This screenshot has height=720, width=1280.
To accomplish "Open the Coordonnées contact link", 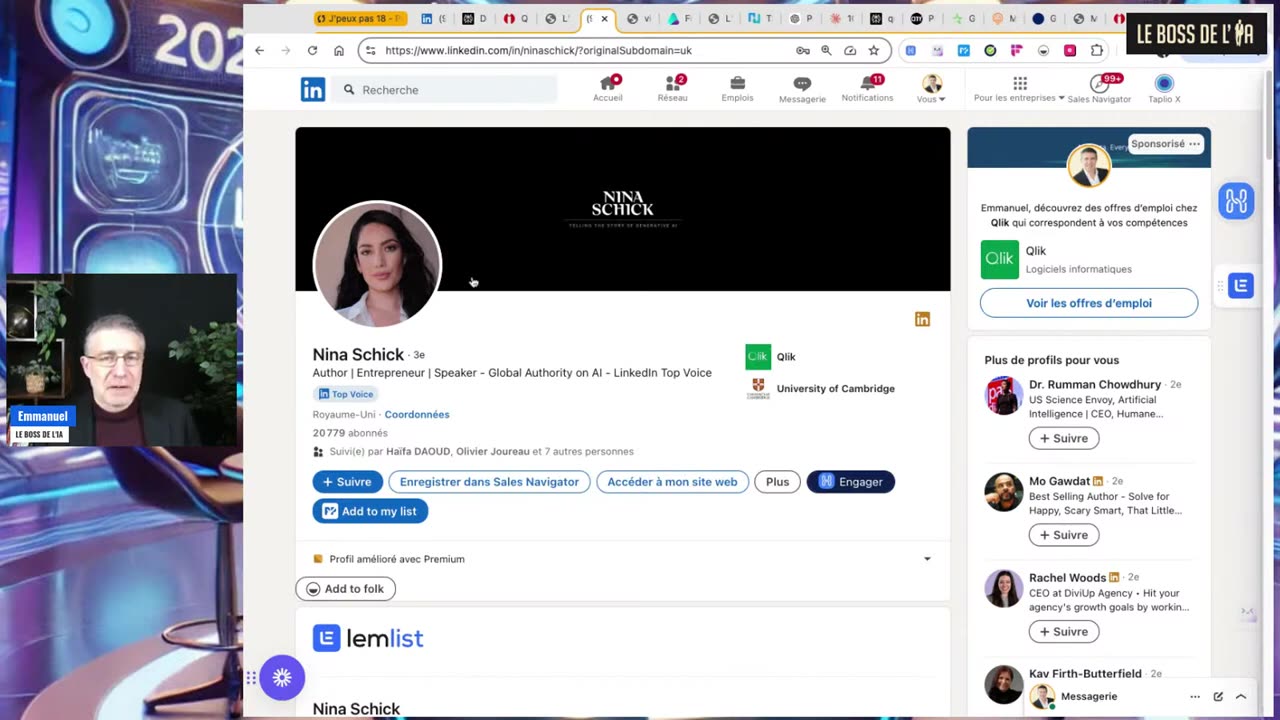I will point(417,414).
